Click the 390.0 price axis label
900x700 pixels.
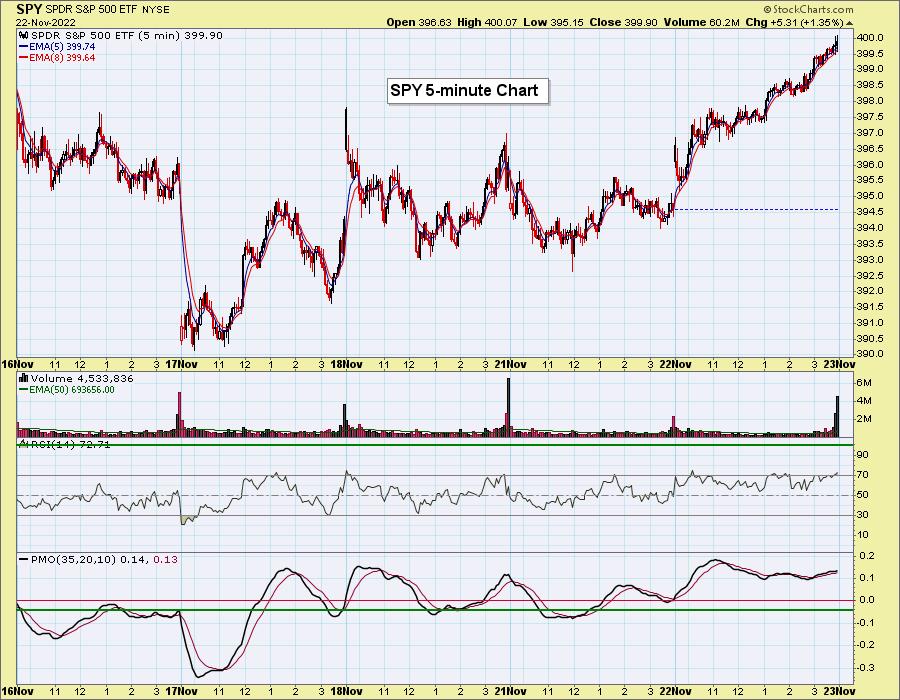click(870, 354)
